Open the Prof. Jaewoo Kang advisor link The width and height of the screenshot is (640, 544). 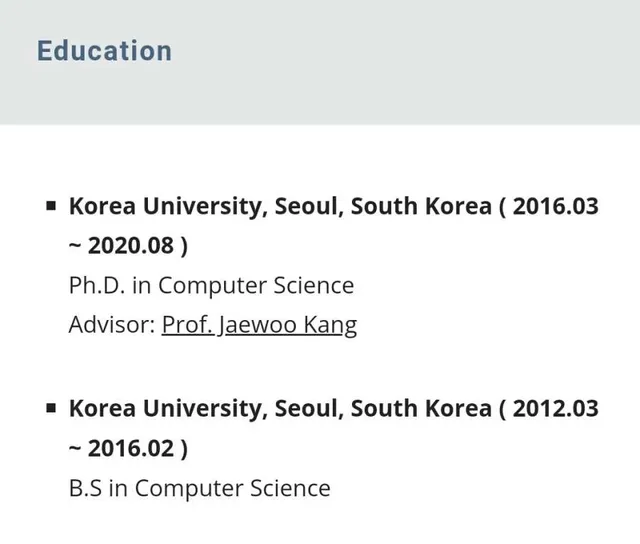(x=259, y=325)
